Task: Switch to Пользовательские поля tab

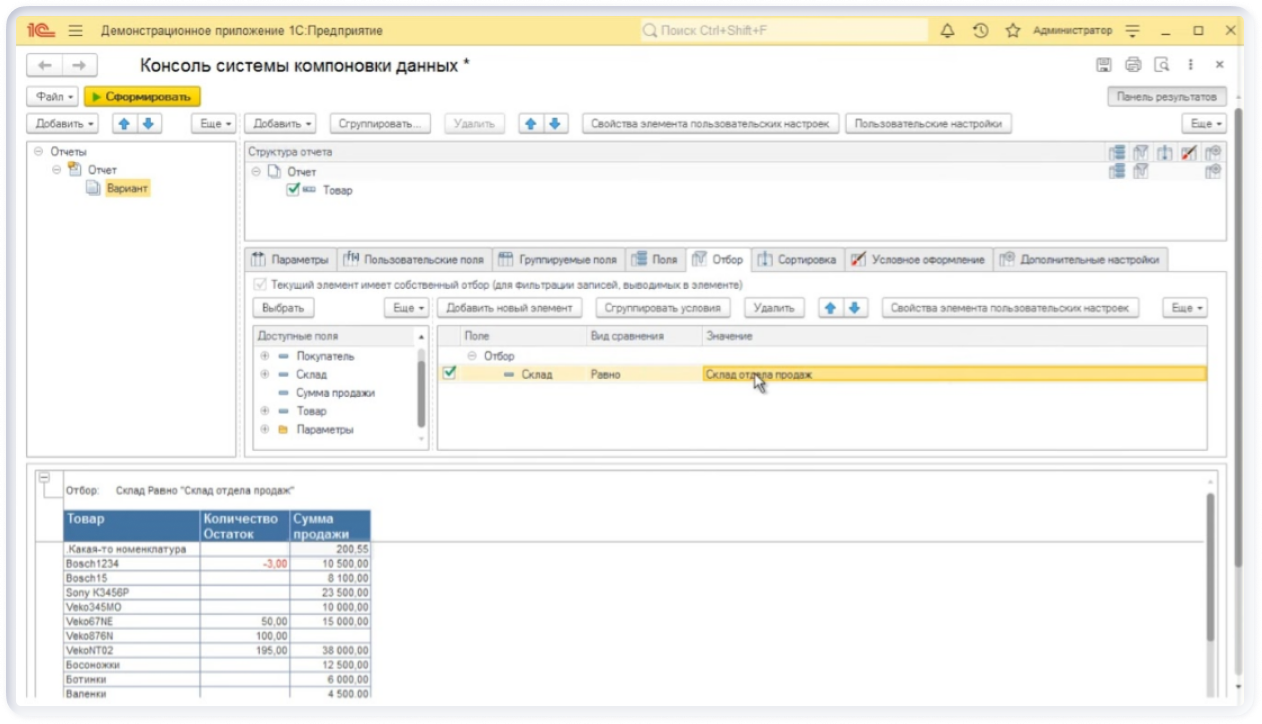Action: 413,260
